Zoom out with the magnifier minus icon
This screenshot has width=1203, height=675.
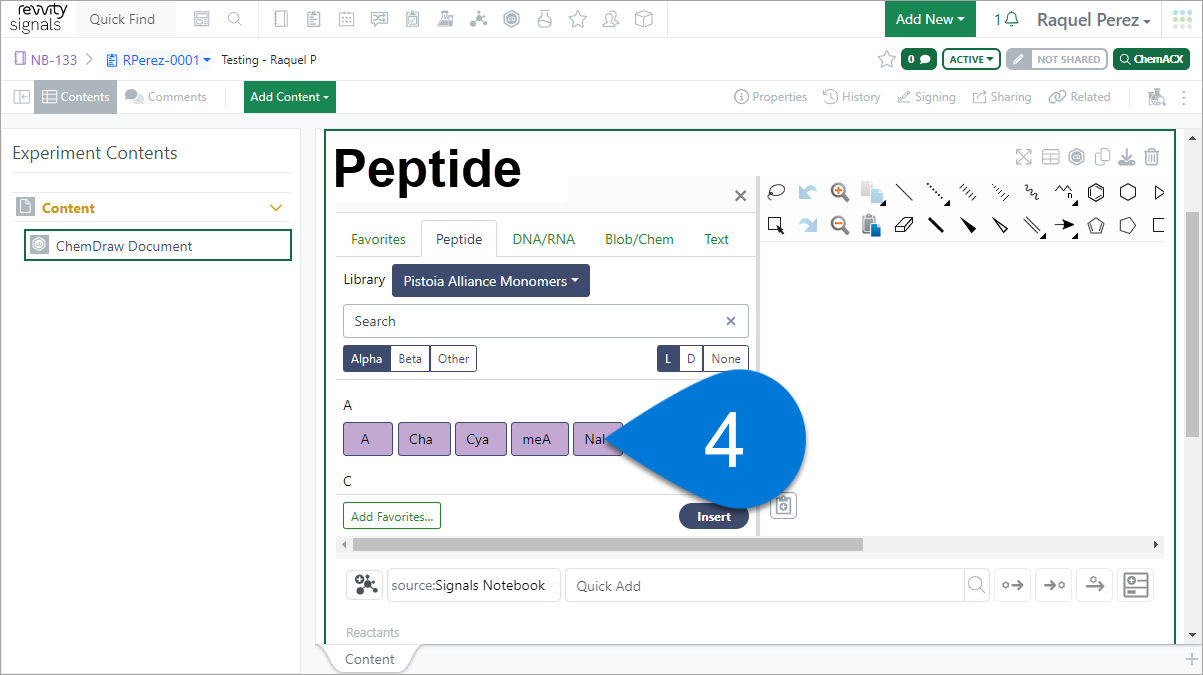[840, 225]
